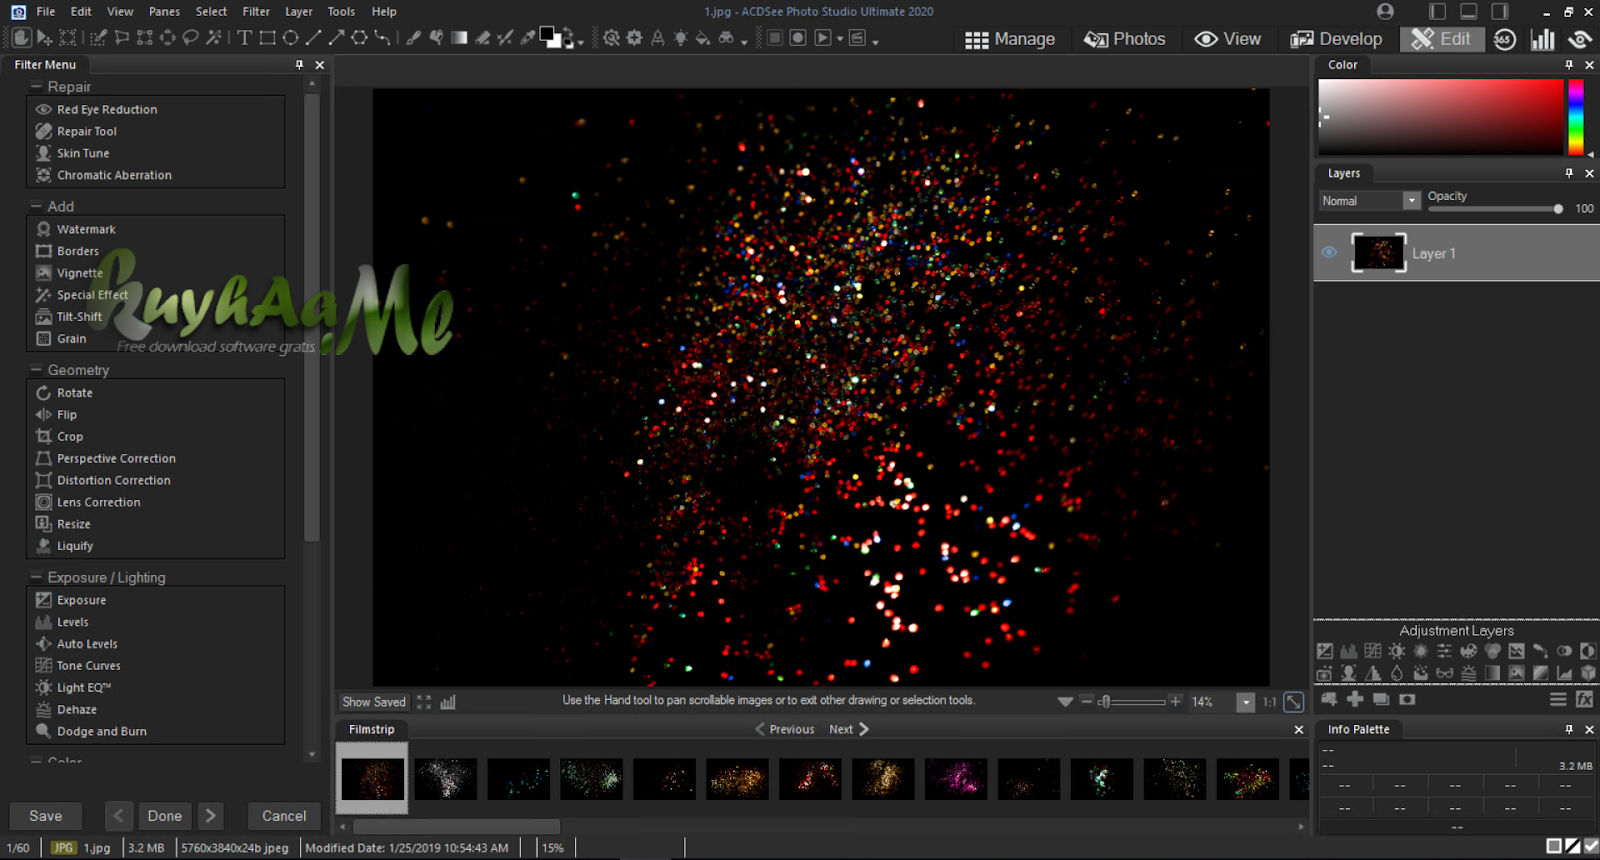Add a Skin Tune adjustment layer
This screenshot has height=860, width=1600.
[1349, 673]
